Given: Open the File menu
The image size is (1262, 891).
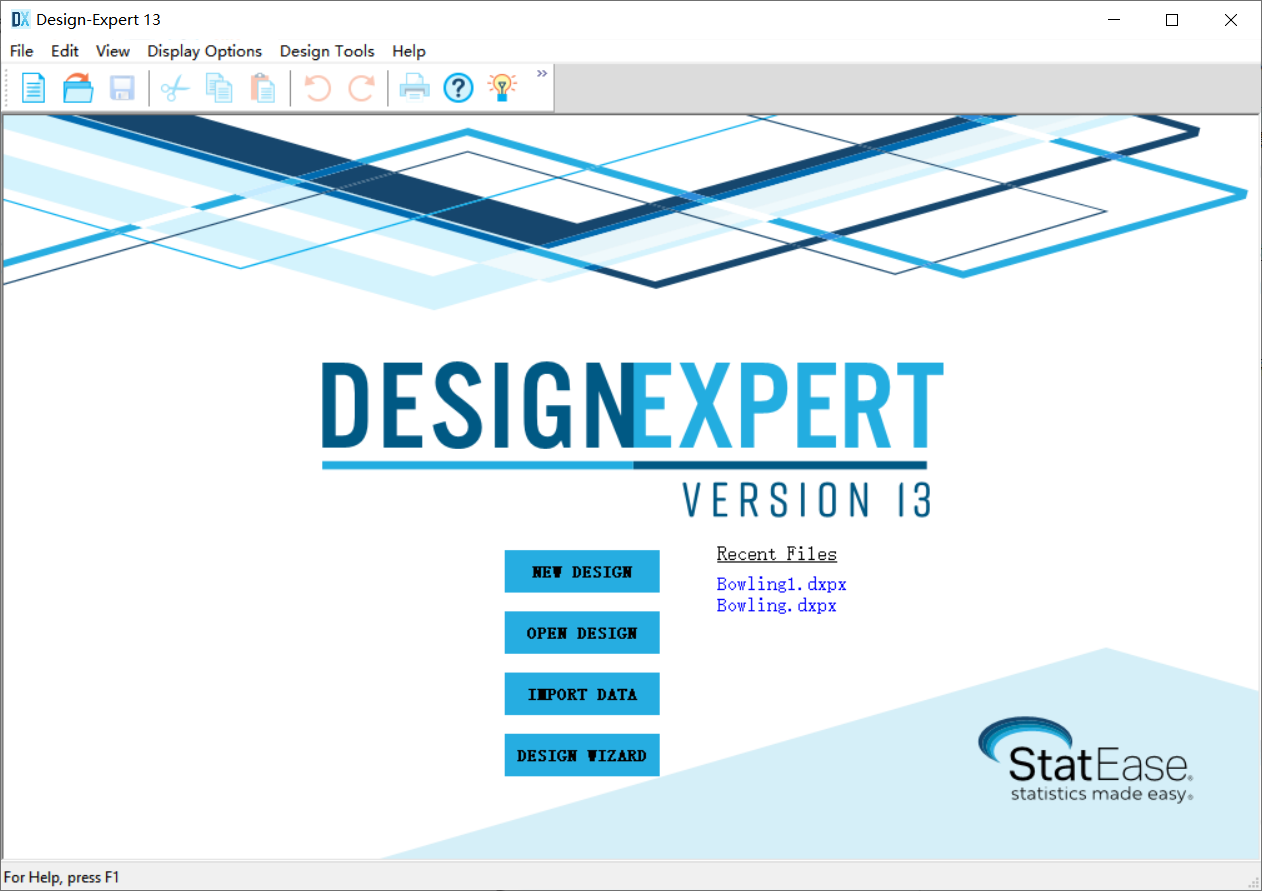Looking at the screenshot, I should [21, 51].
